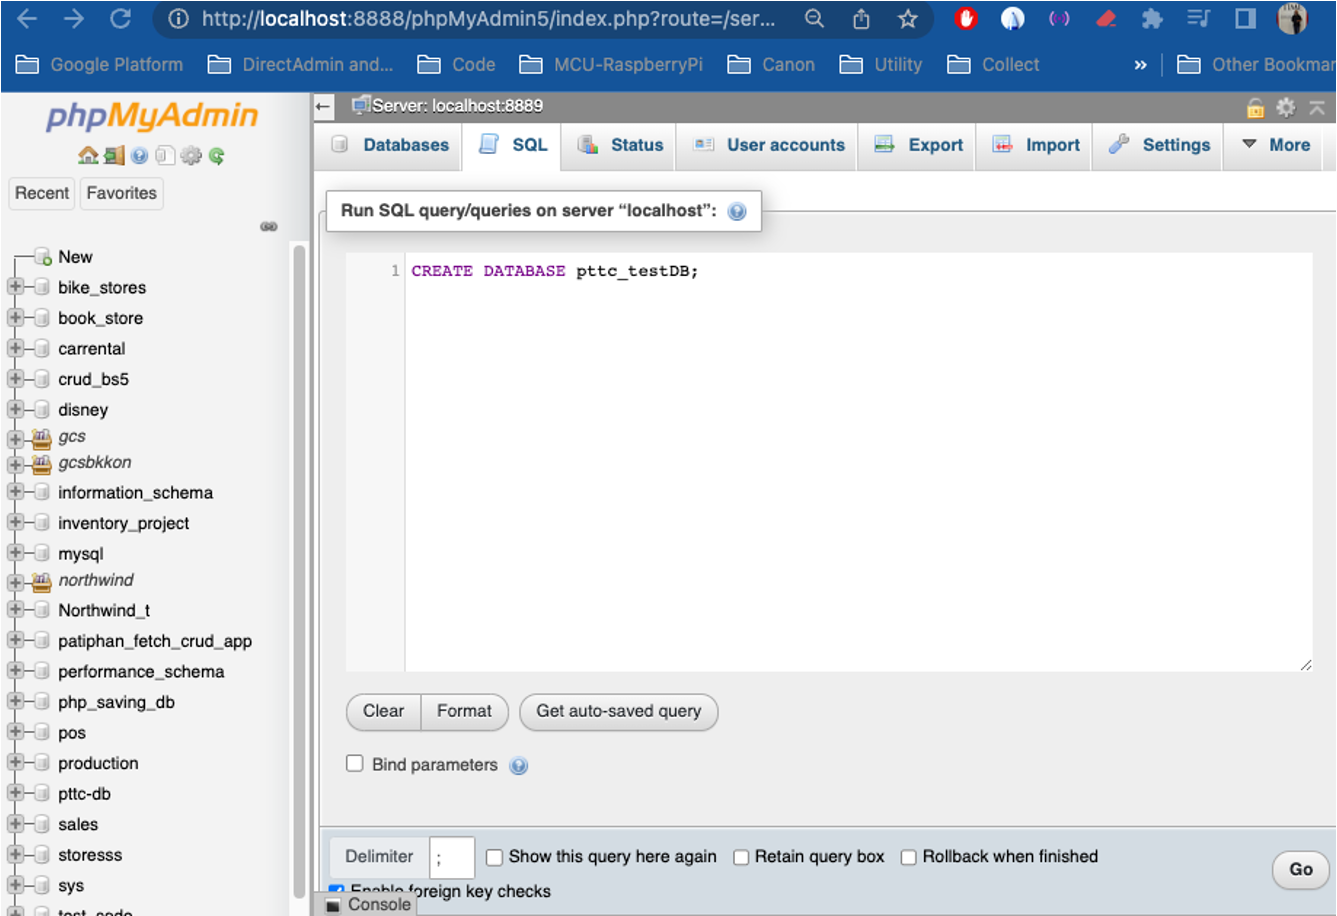Click the Log out door icon
This screenshot has height=916, width=1337.
(113, 156)
